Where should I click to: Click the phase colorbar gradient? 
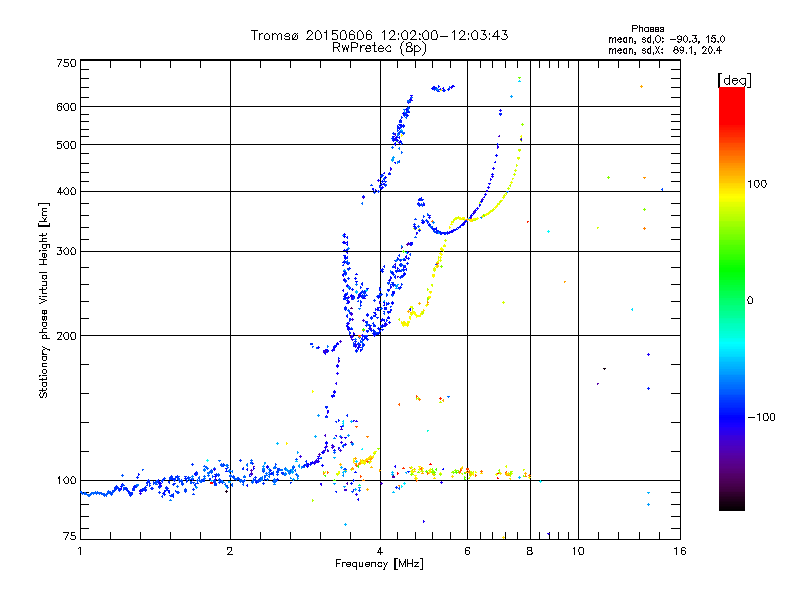pyautogui.click(x=732, y=298)
